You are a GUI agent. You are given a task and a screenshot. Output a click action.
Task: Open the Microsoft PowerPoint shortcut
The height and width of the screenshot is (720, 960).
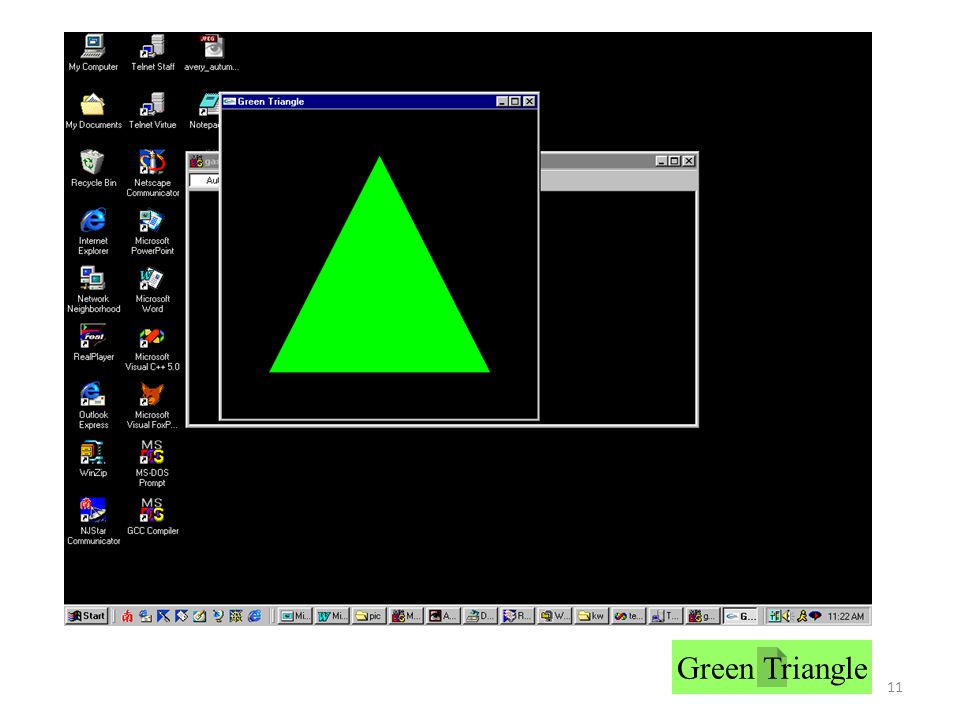pos(152,231)
